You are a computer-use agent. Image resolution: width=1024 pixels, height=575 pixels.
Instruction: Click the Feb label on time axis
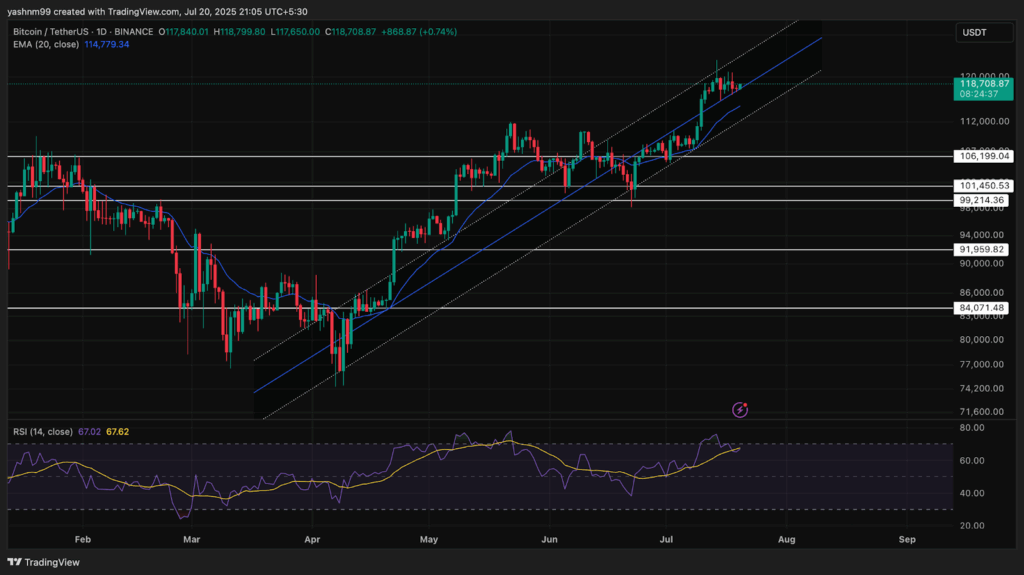tap(83, 540)
